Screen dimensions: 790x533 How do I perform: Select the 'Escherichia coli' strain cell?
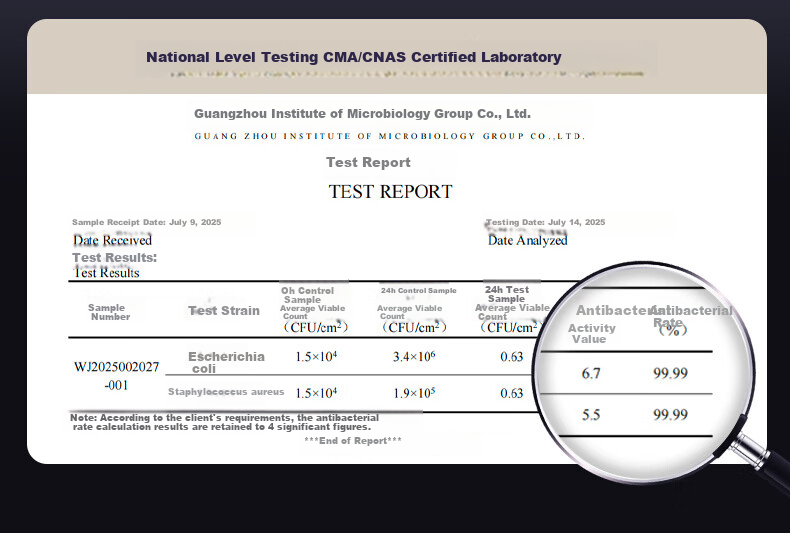pos(226,362)
